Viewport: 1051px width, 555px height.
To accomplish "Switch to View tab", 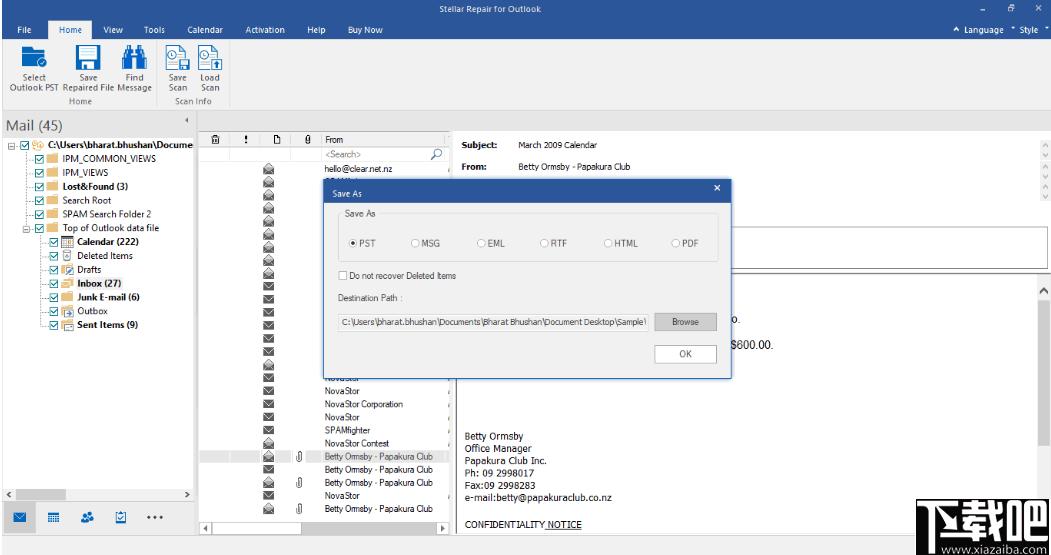I will coord(113,29).
